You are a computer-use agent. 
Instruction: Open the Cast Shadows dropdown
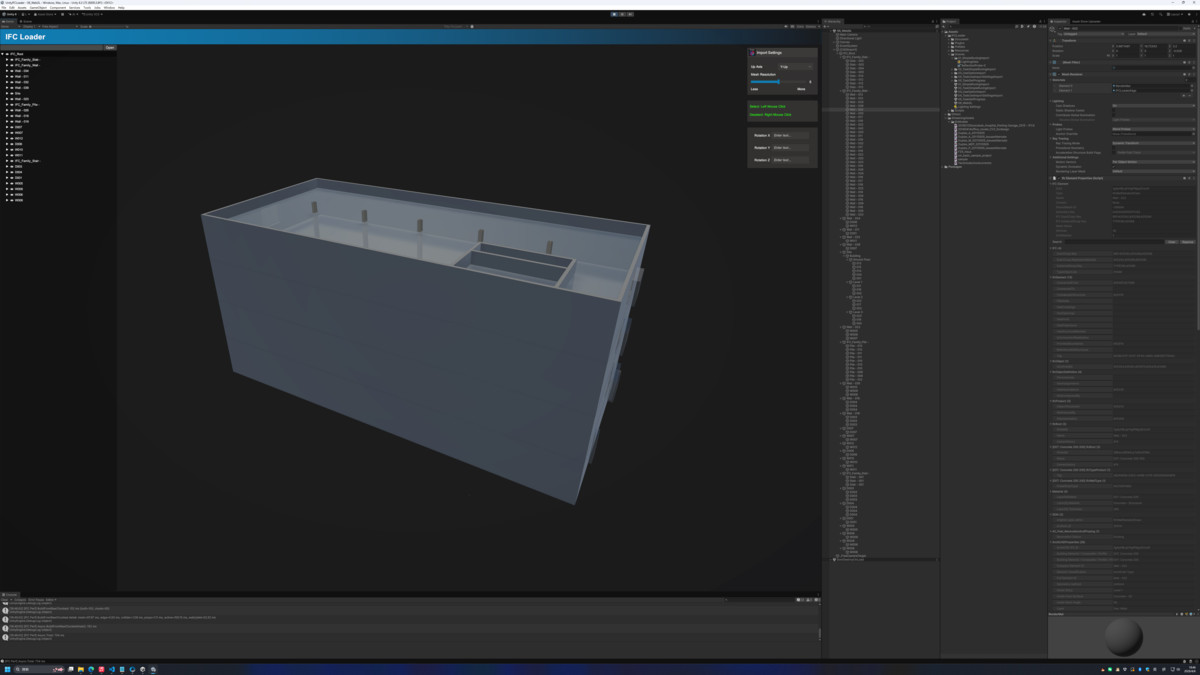tap(1153, 105)
